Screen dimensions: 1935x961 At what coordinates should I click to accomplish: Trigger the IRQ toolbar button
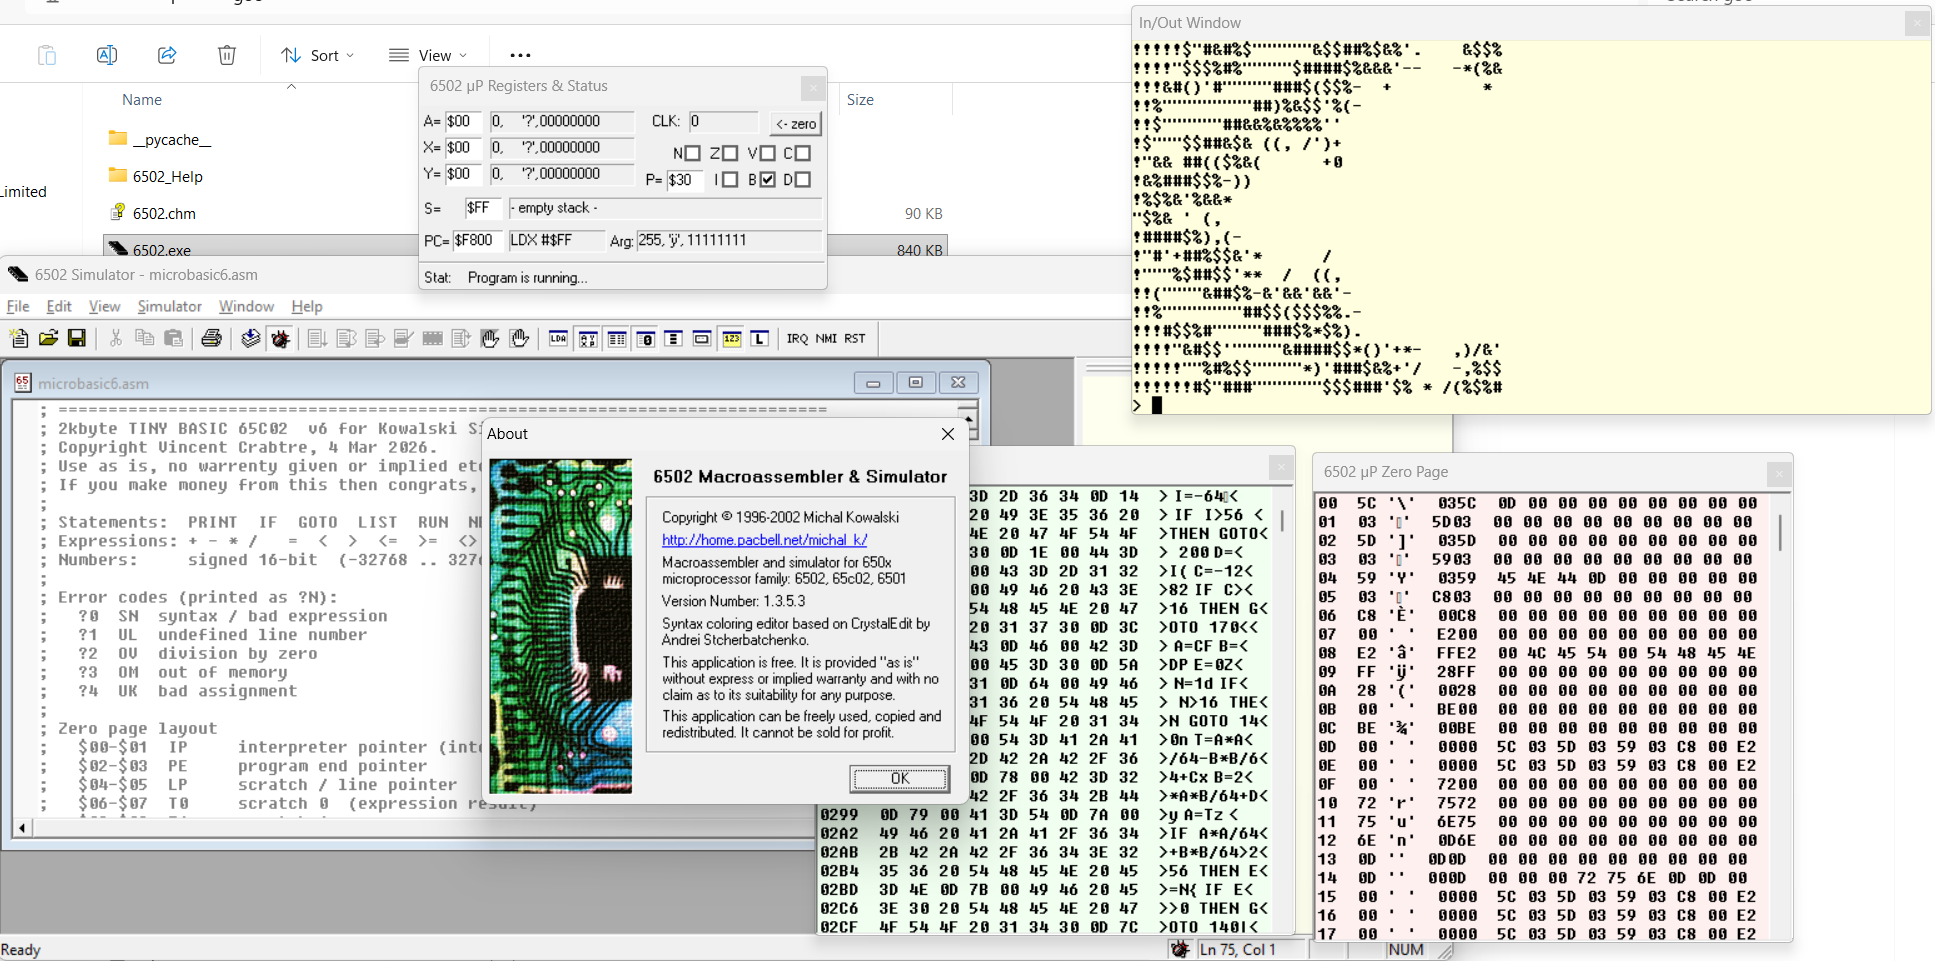point(797,339)
